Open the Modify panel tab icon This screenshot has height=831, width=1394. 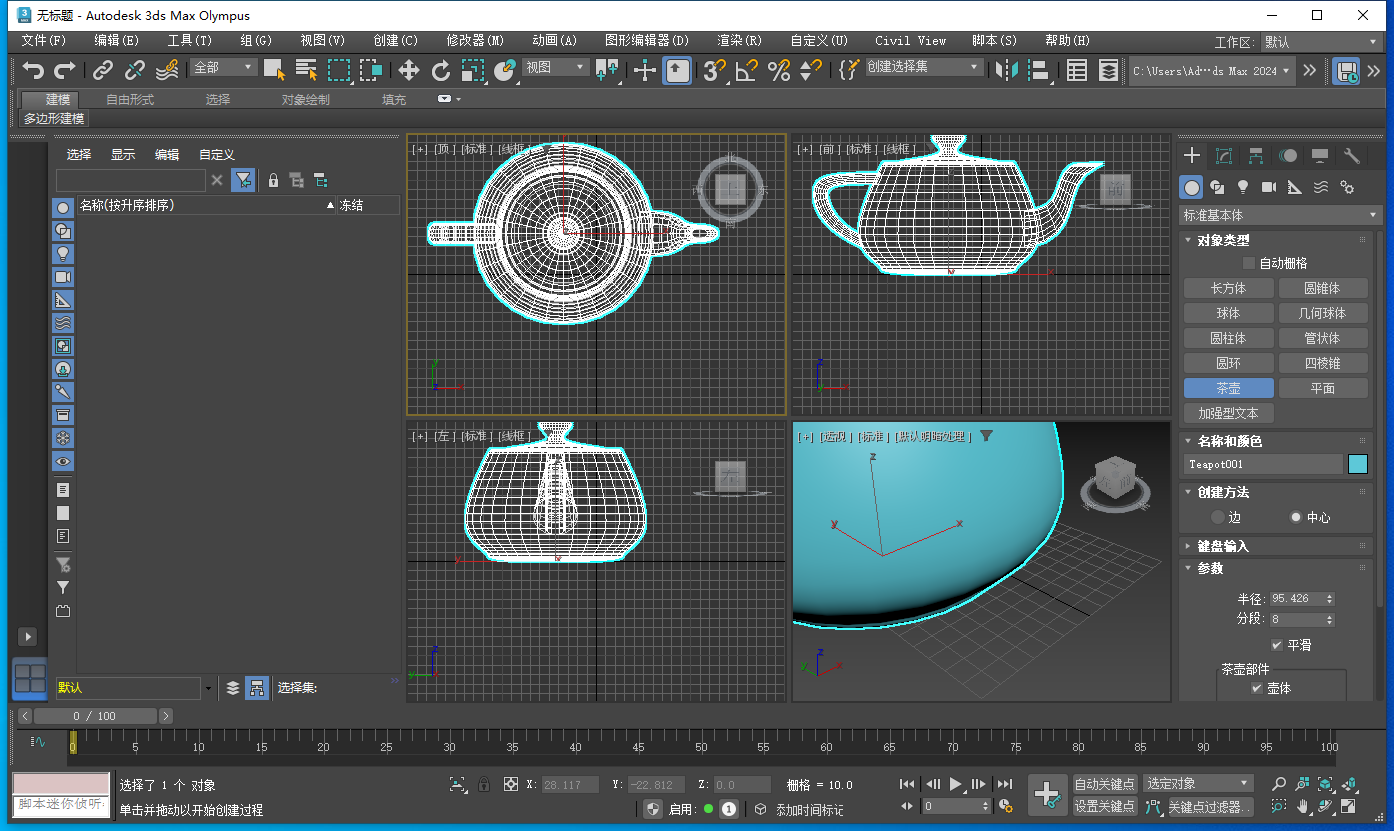click(x=1223, y=156)
